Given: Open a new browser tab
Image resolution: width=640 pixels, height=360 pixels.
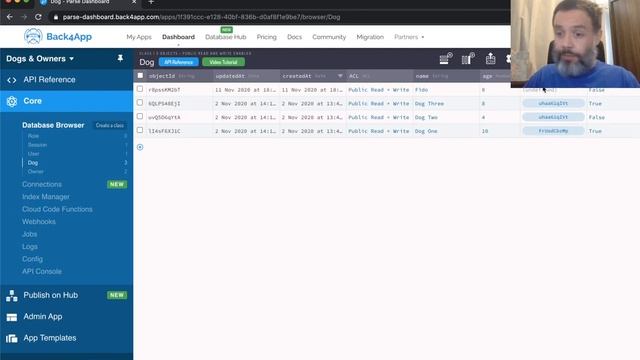Looking at the screenshot, I should [151, 2].
